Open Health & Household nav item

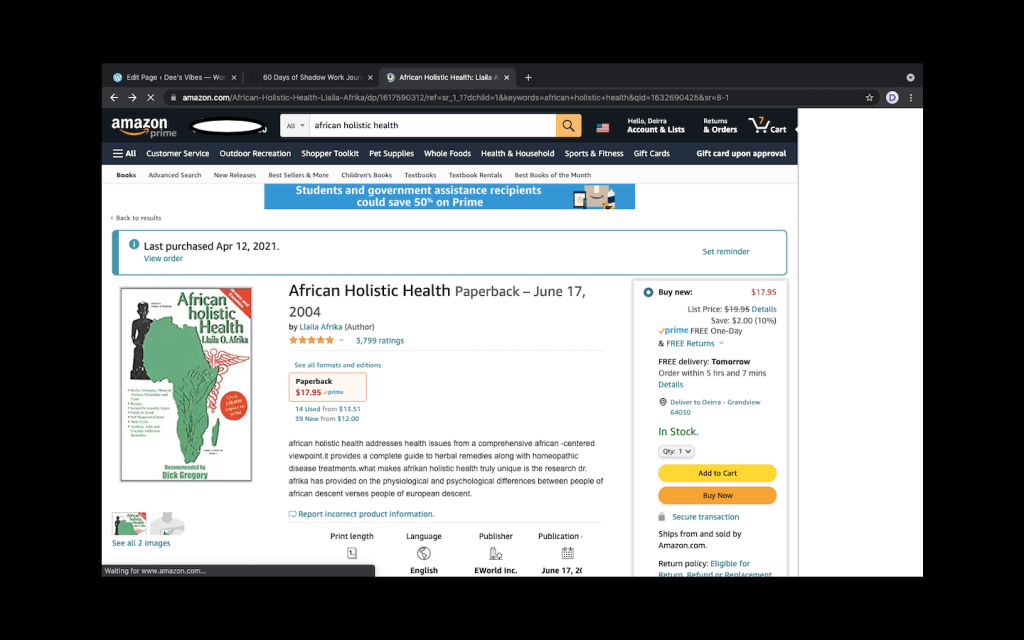(x=517, y=153)
